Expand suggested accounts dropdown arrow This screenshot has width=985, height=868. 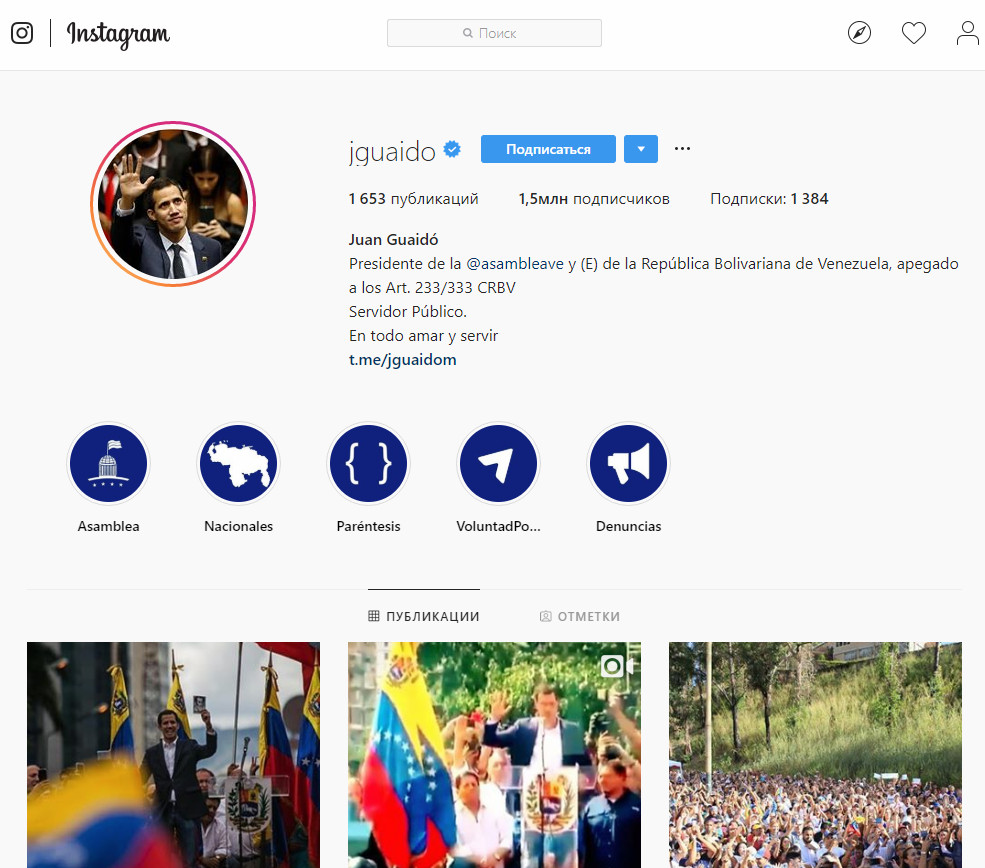pos(641,149)
